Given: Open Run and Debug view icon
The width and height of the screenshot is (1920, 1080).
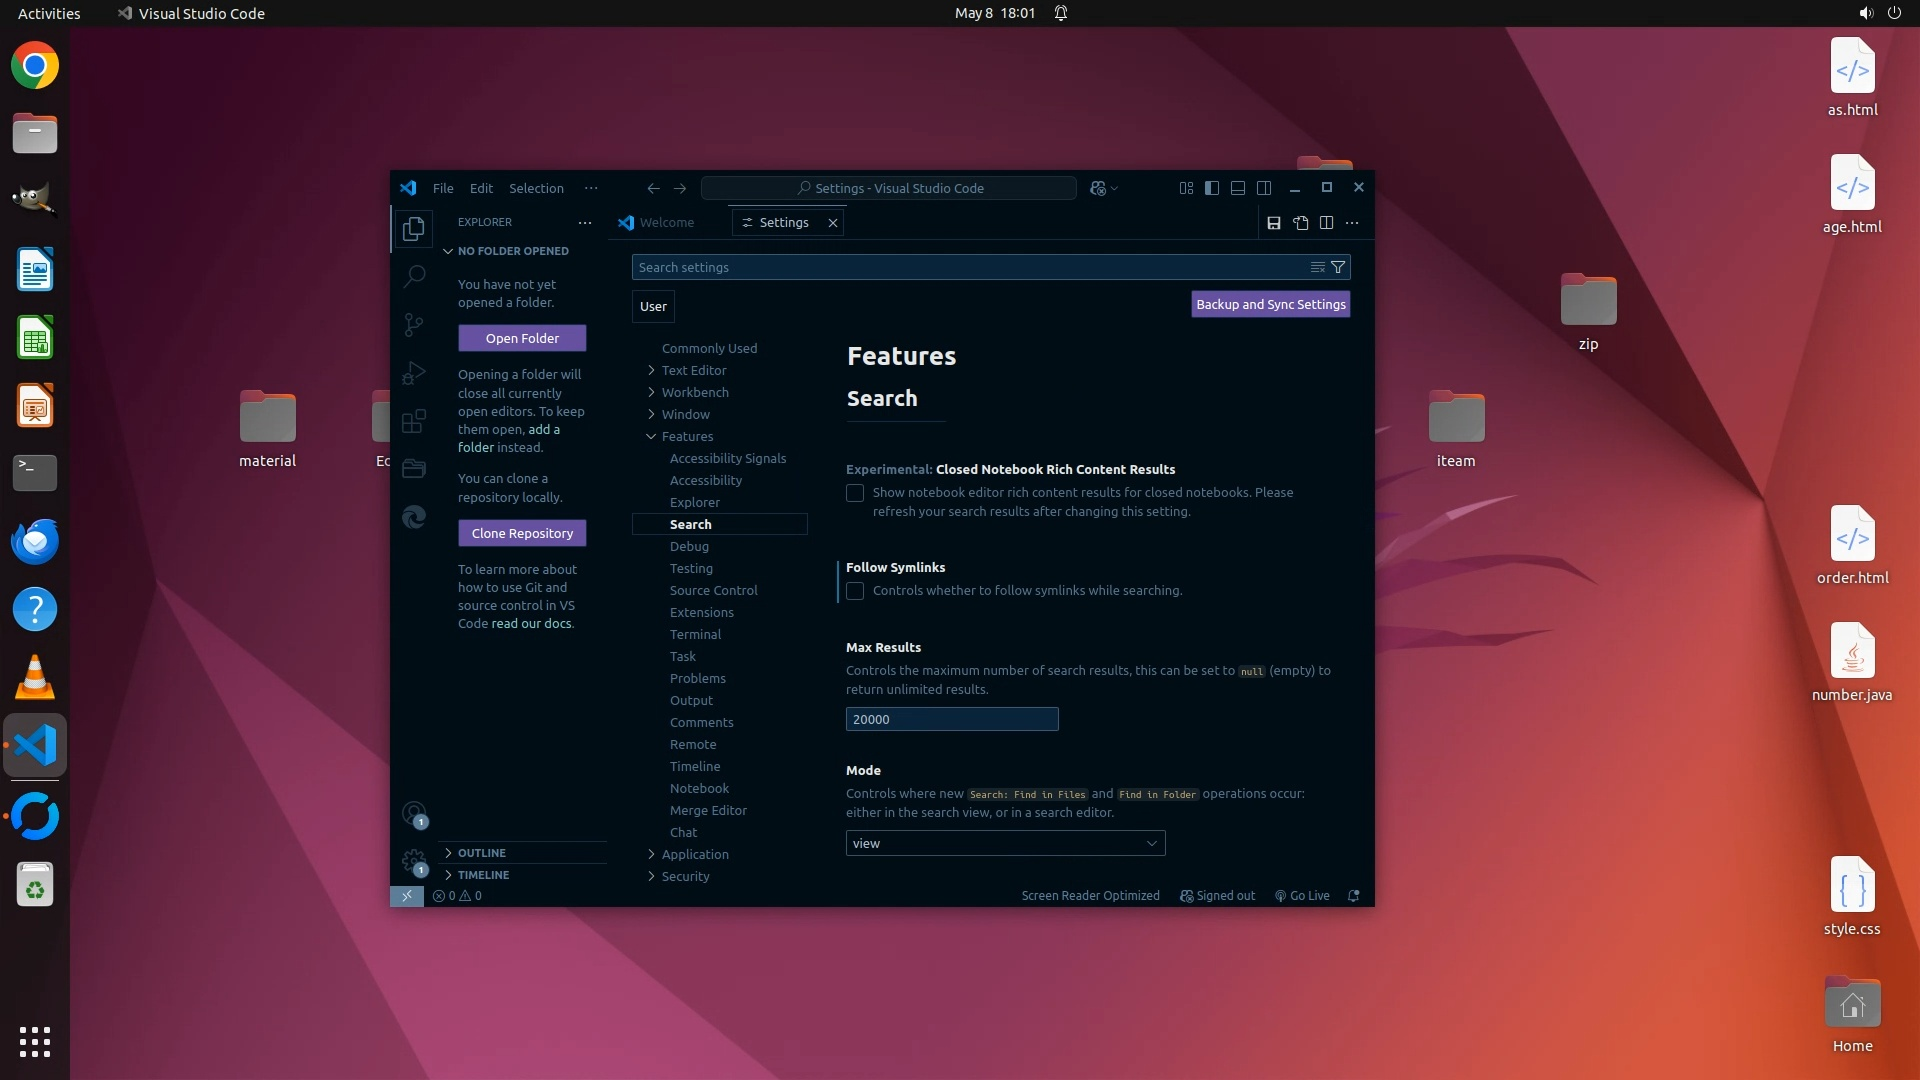Looking at the screenshot, I should point(414,373).
